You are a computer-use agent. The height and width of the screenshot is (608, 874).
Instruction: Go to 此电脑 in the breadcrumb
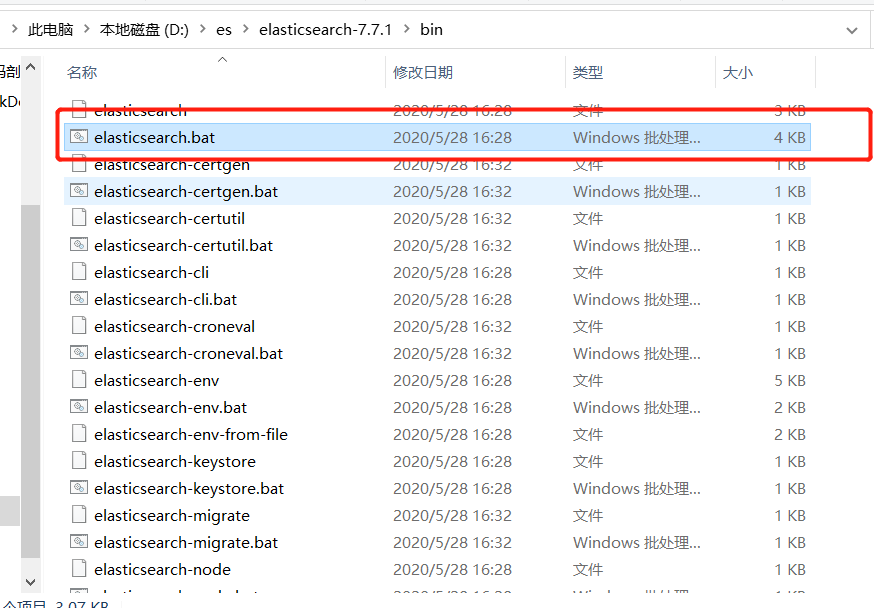click(x=51, y=30)
